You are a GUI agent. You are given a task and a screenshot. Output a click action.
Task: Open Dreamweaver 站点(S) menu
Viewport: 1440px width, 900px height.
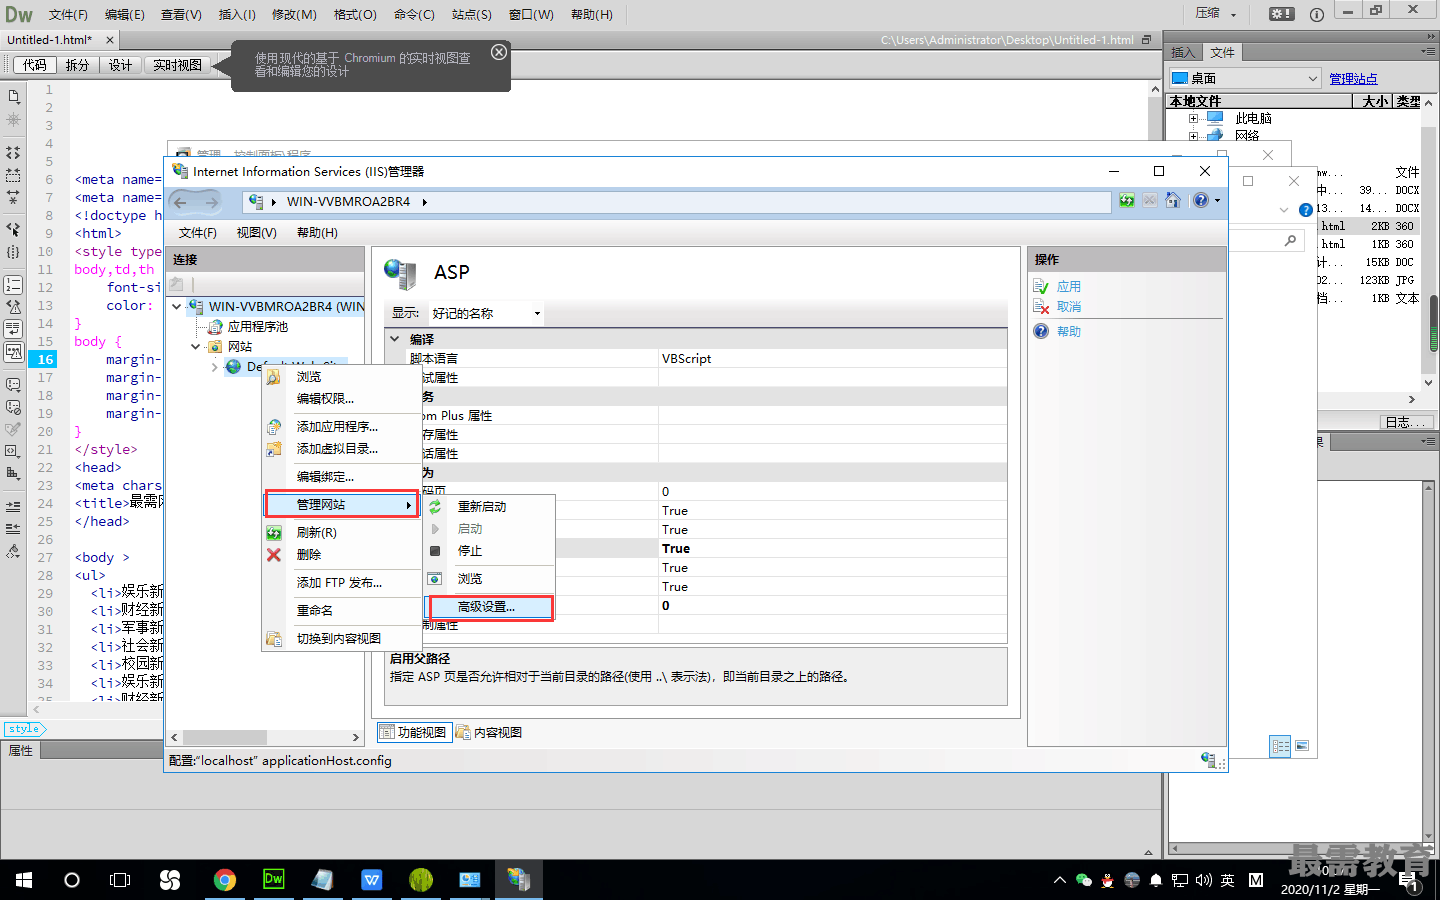[x=471, y=14]
